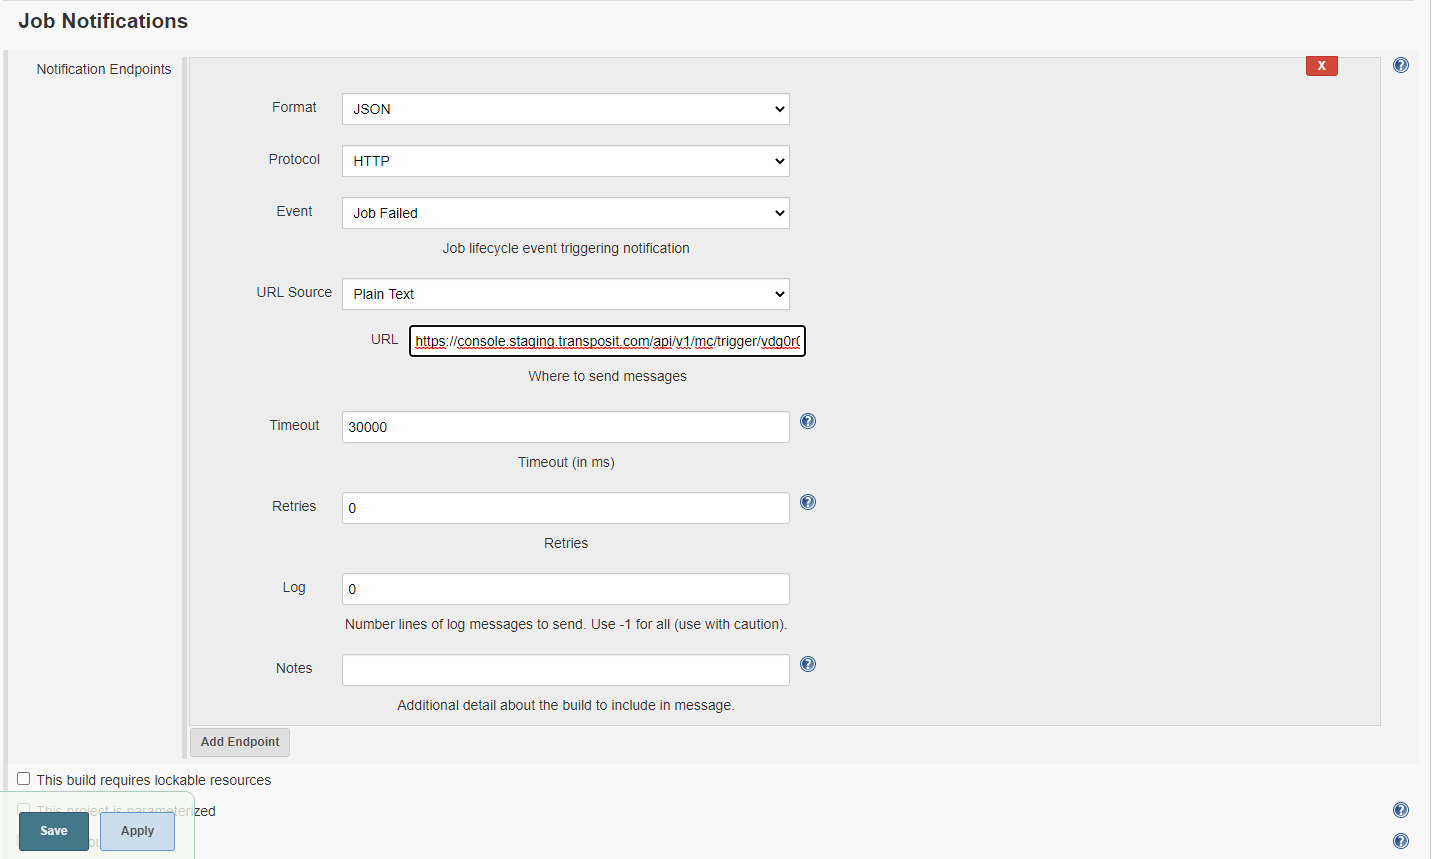Image resolution: width=1433 pixels, height=859 pixels.
Task: Click the Add Endpoint button
Action: [240, 742]
